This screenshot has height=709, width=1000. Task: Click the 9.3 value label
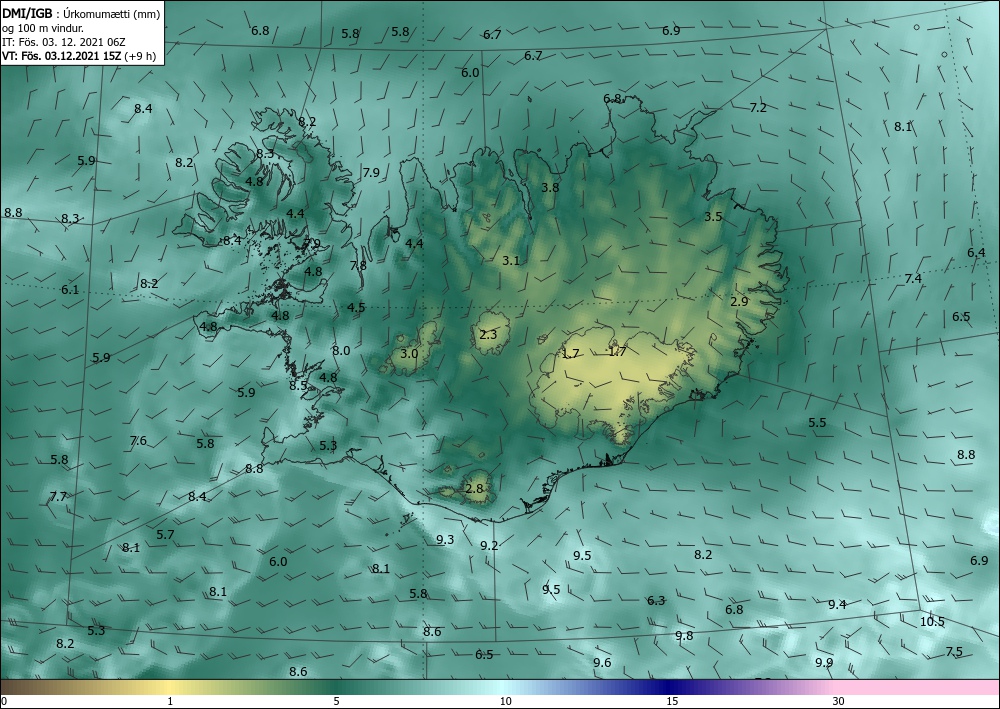[445, 539]
